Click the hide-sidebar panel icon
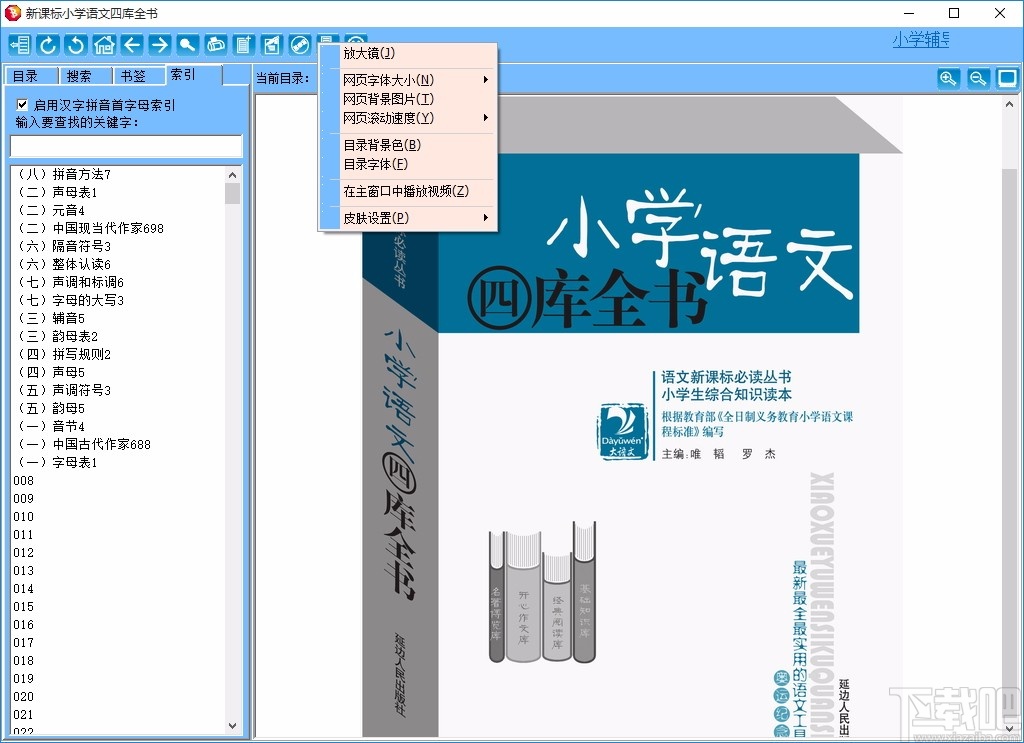Viewport: 1024px width, 743px height. pos(20,44)
